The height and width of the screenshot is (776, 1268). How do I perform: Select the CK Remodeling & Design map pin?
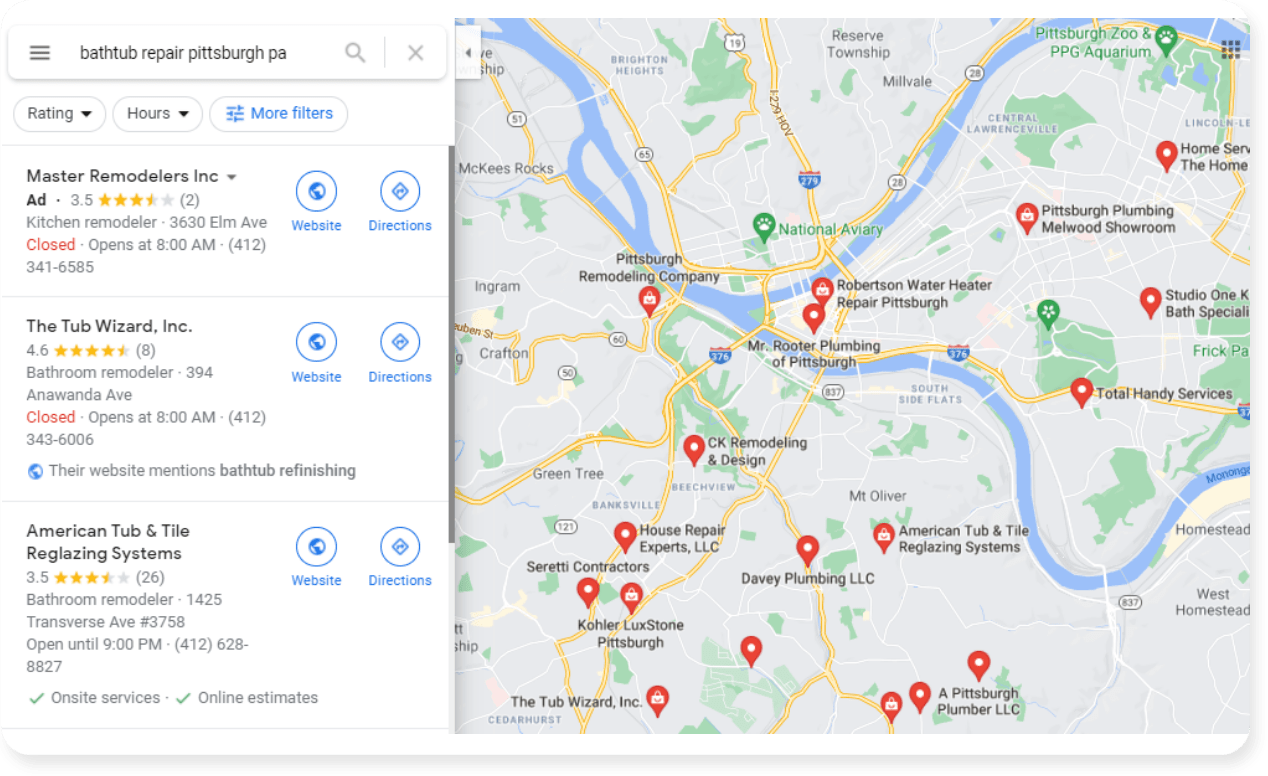[x=694, y=449]
